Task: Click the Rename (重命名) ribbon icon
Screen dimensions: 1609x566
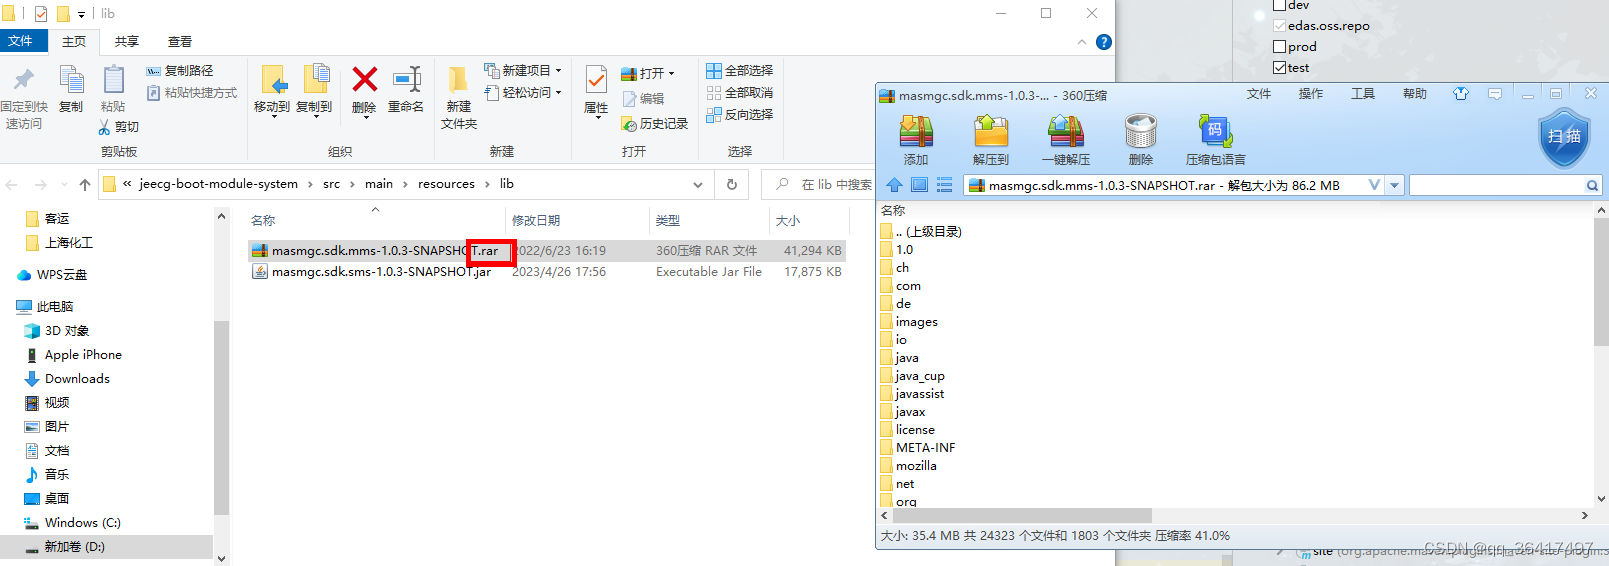Action: (x=406, y=79)
